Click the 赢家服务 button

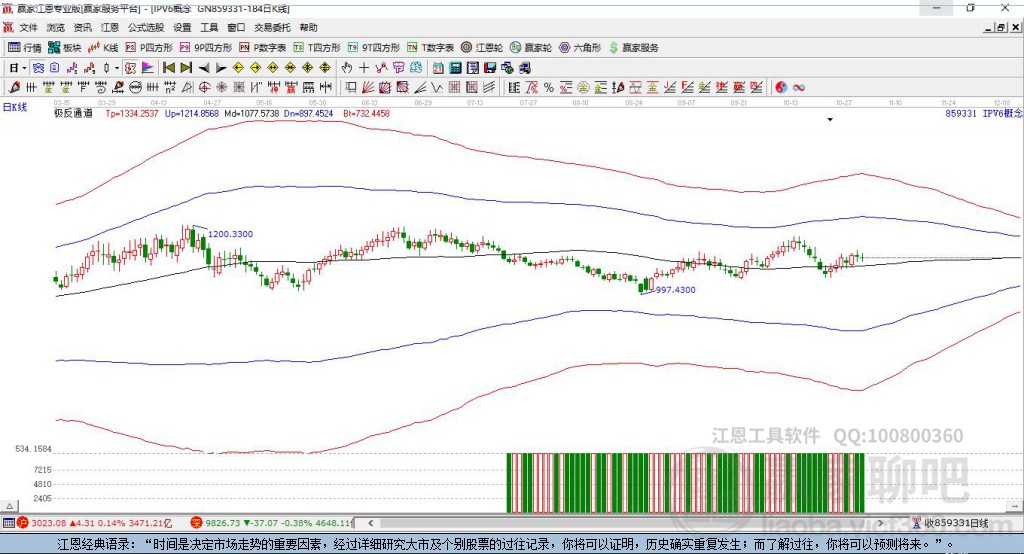pos(634,47)
